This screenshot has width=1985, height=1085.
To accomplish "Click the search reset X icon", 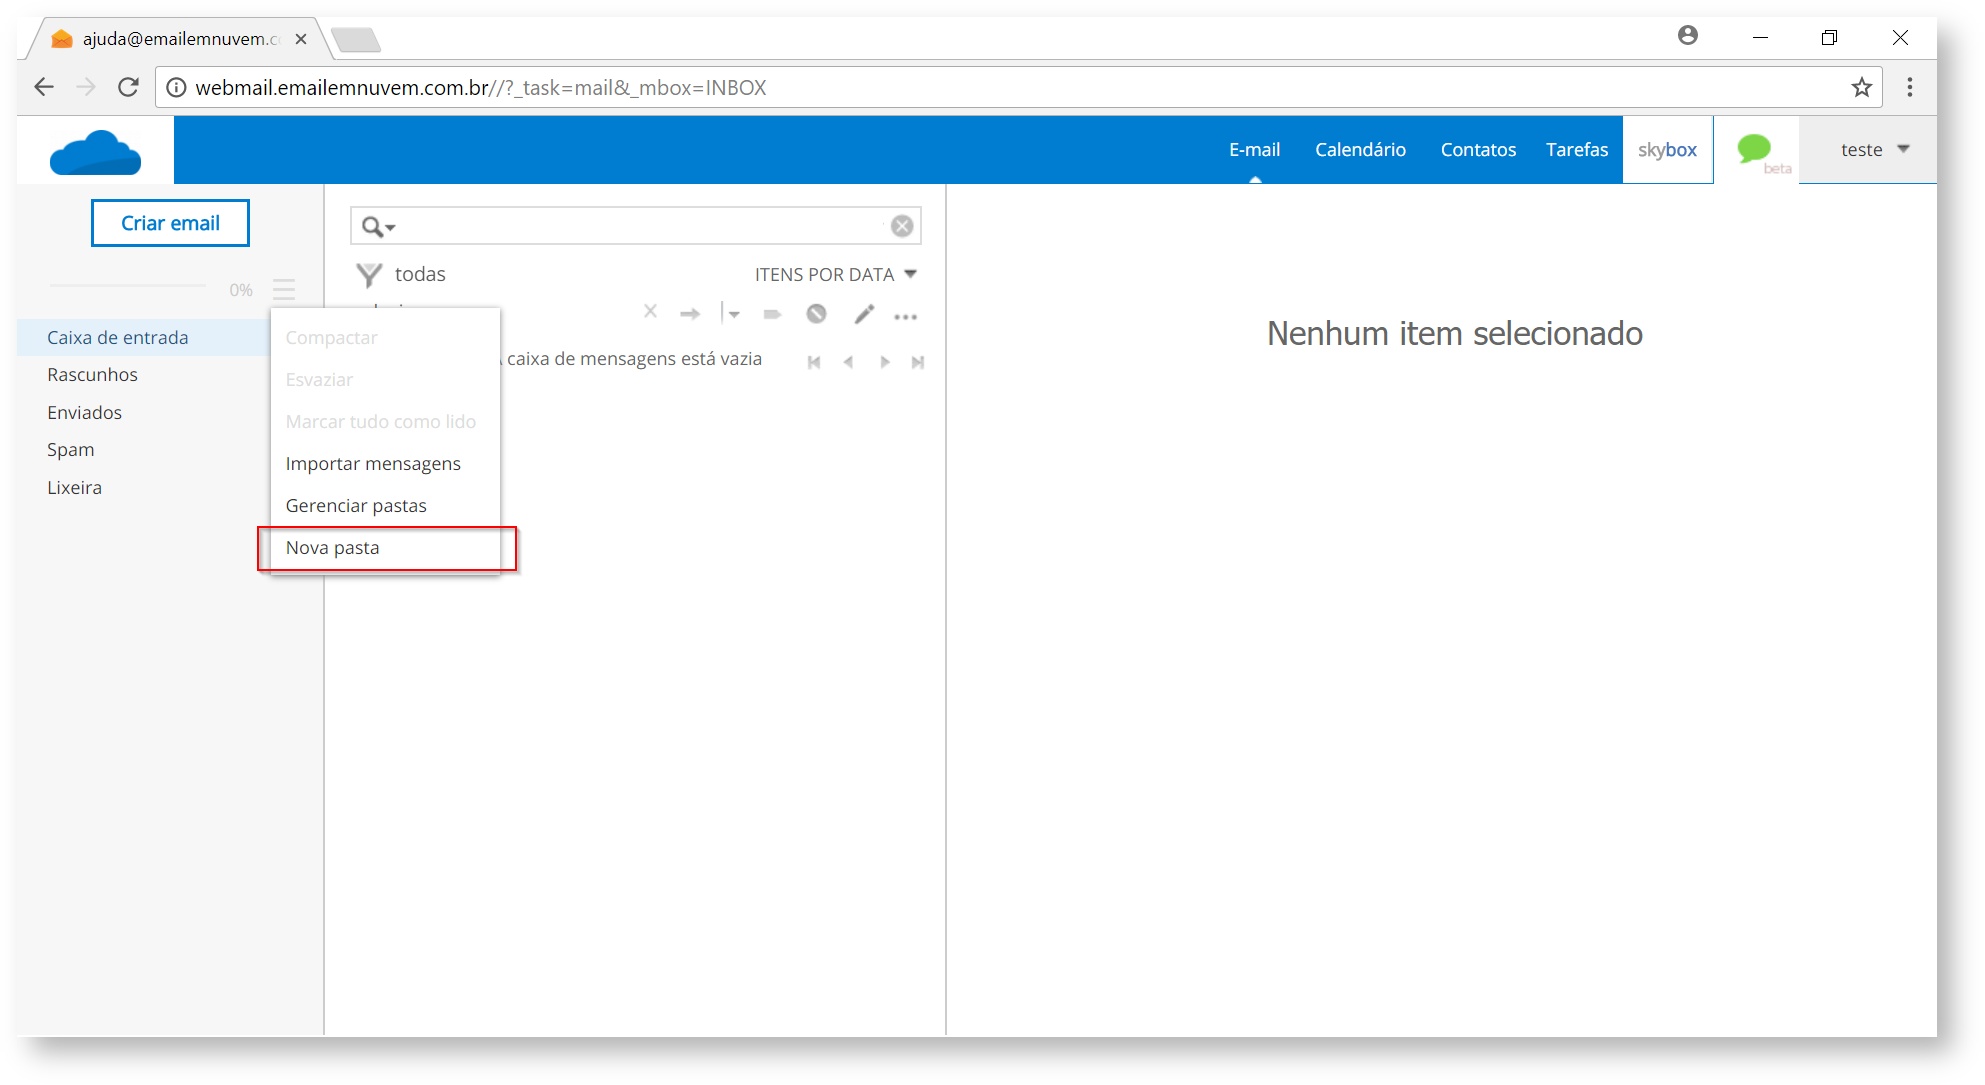I will (901, 226).
